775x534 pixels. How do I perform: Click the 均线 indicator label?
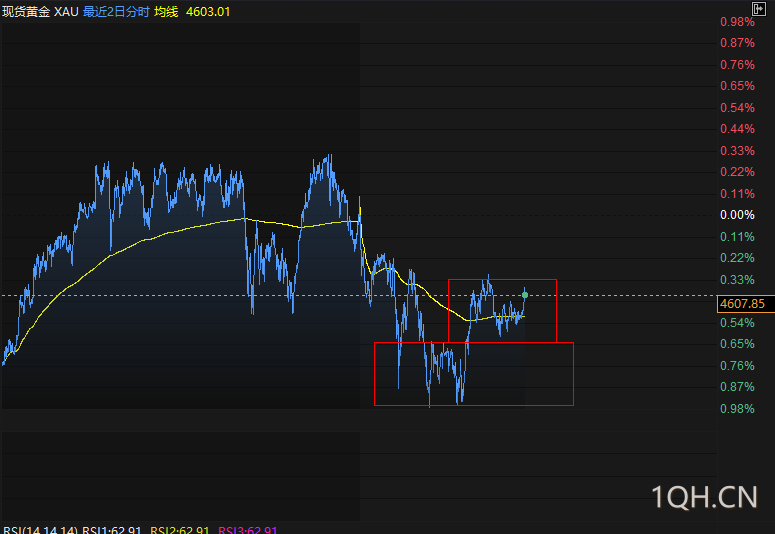[166, 12]
